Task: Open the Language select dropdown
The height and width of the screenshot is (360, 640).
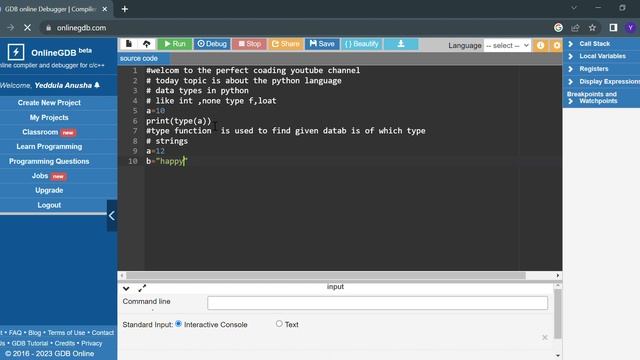Action: [507, 45]
